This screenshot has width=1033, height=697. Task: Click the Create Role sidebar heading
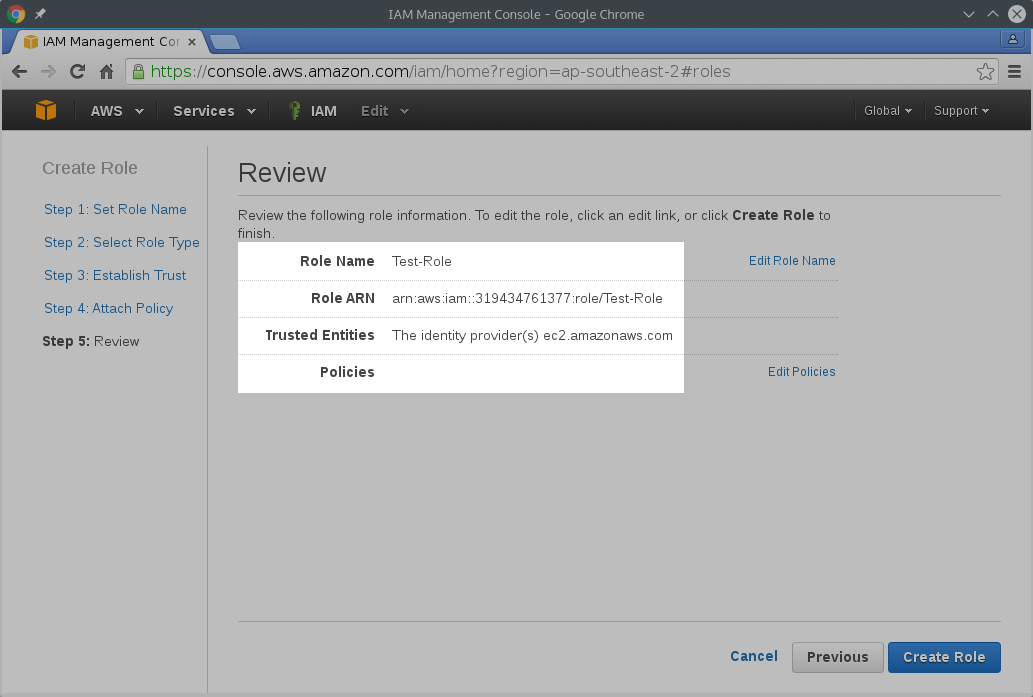click(x=90, y=168)
